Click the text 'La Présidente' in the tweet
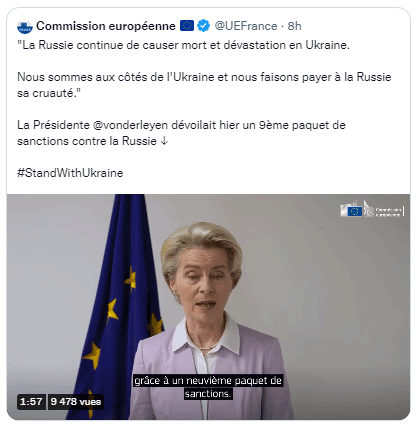Viewport: 417px width, 429px height. [53, 125]
